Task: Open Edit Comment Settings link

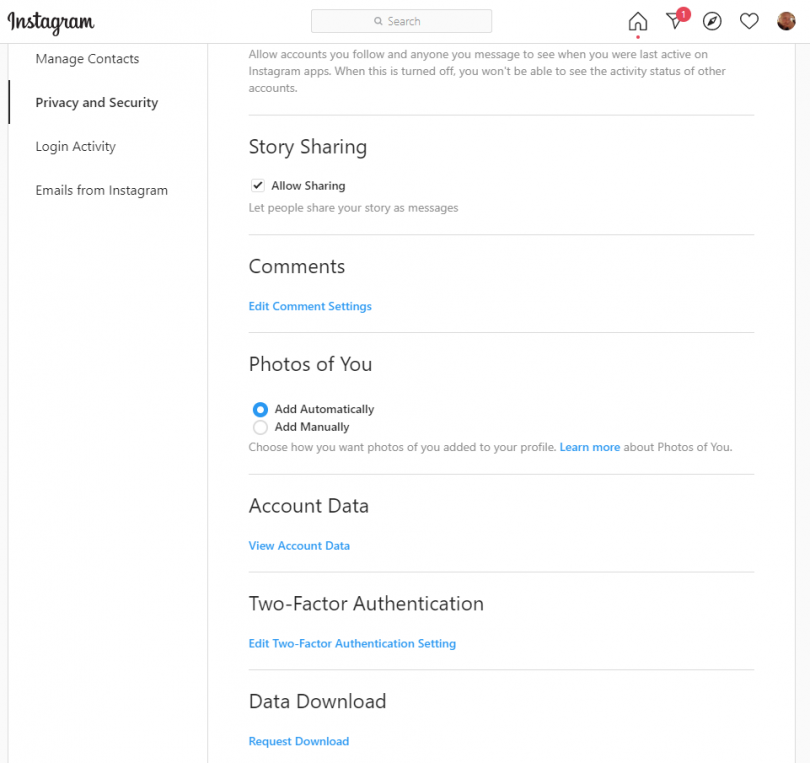Action: pyautogui.click(x=310, y=307)
